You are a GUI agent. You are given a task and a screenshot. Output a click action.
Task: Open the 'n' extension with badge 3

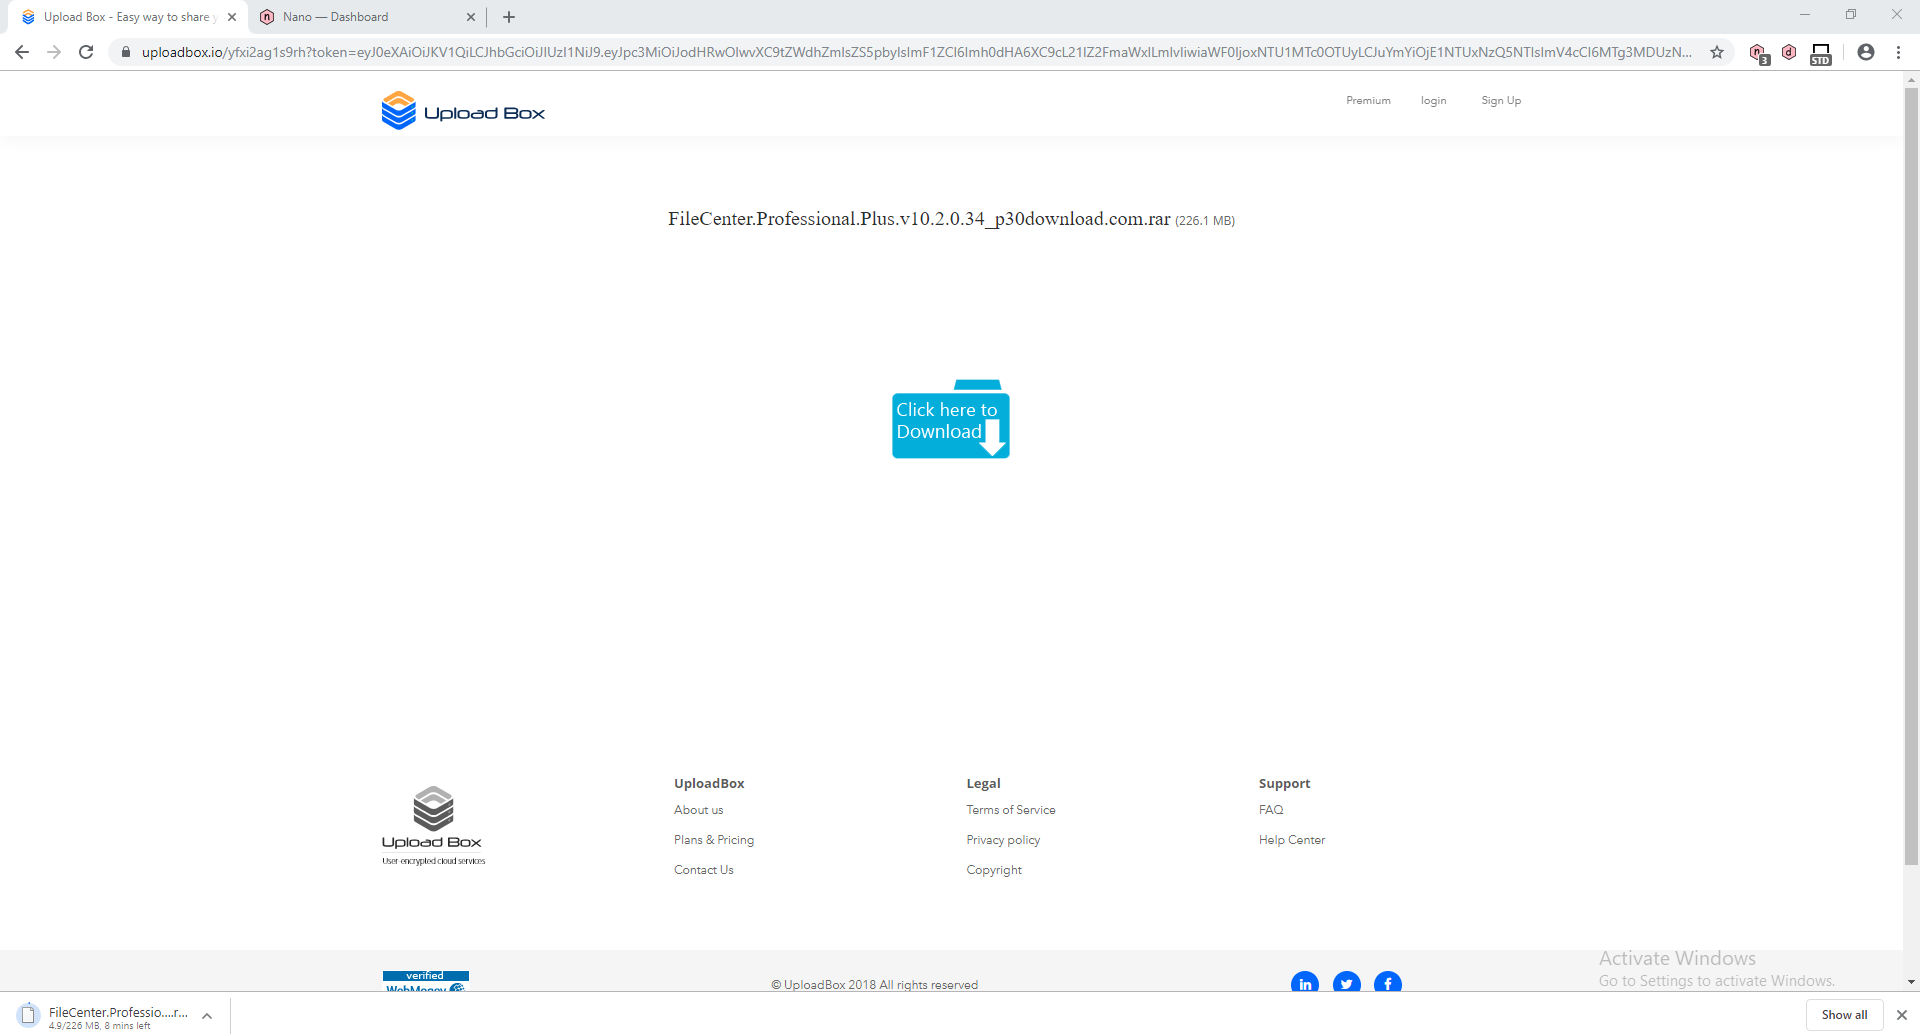point(1759,52)
